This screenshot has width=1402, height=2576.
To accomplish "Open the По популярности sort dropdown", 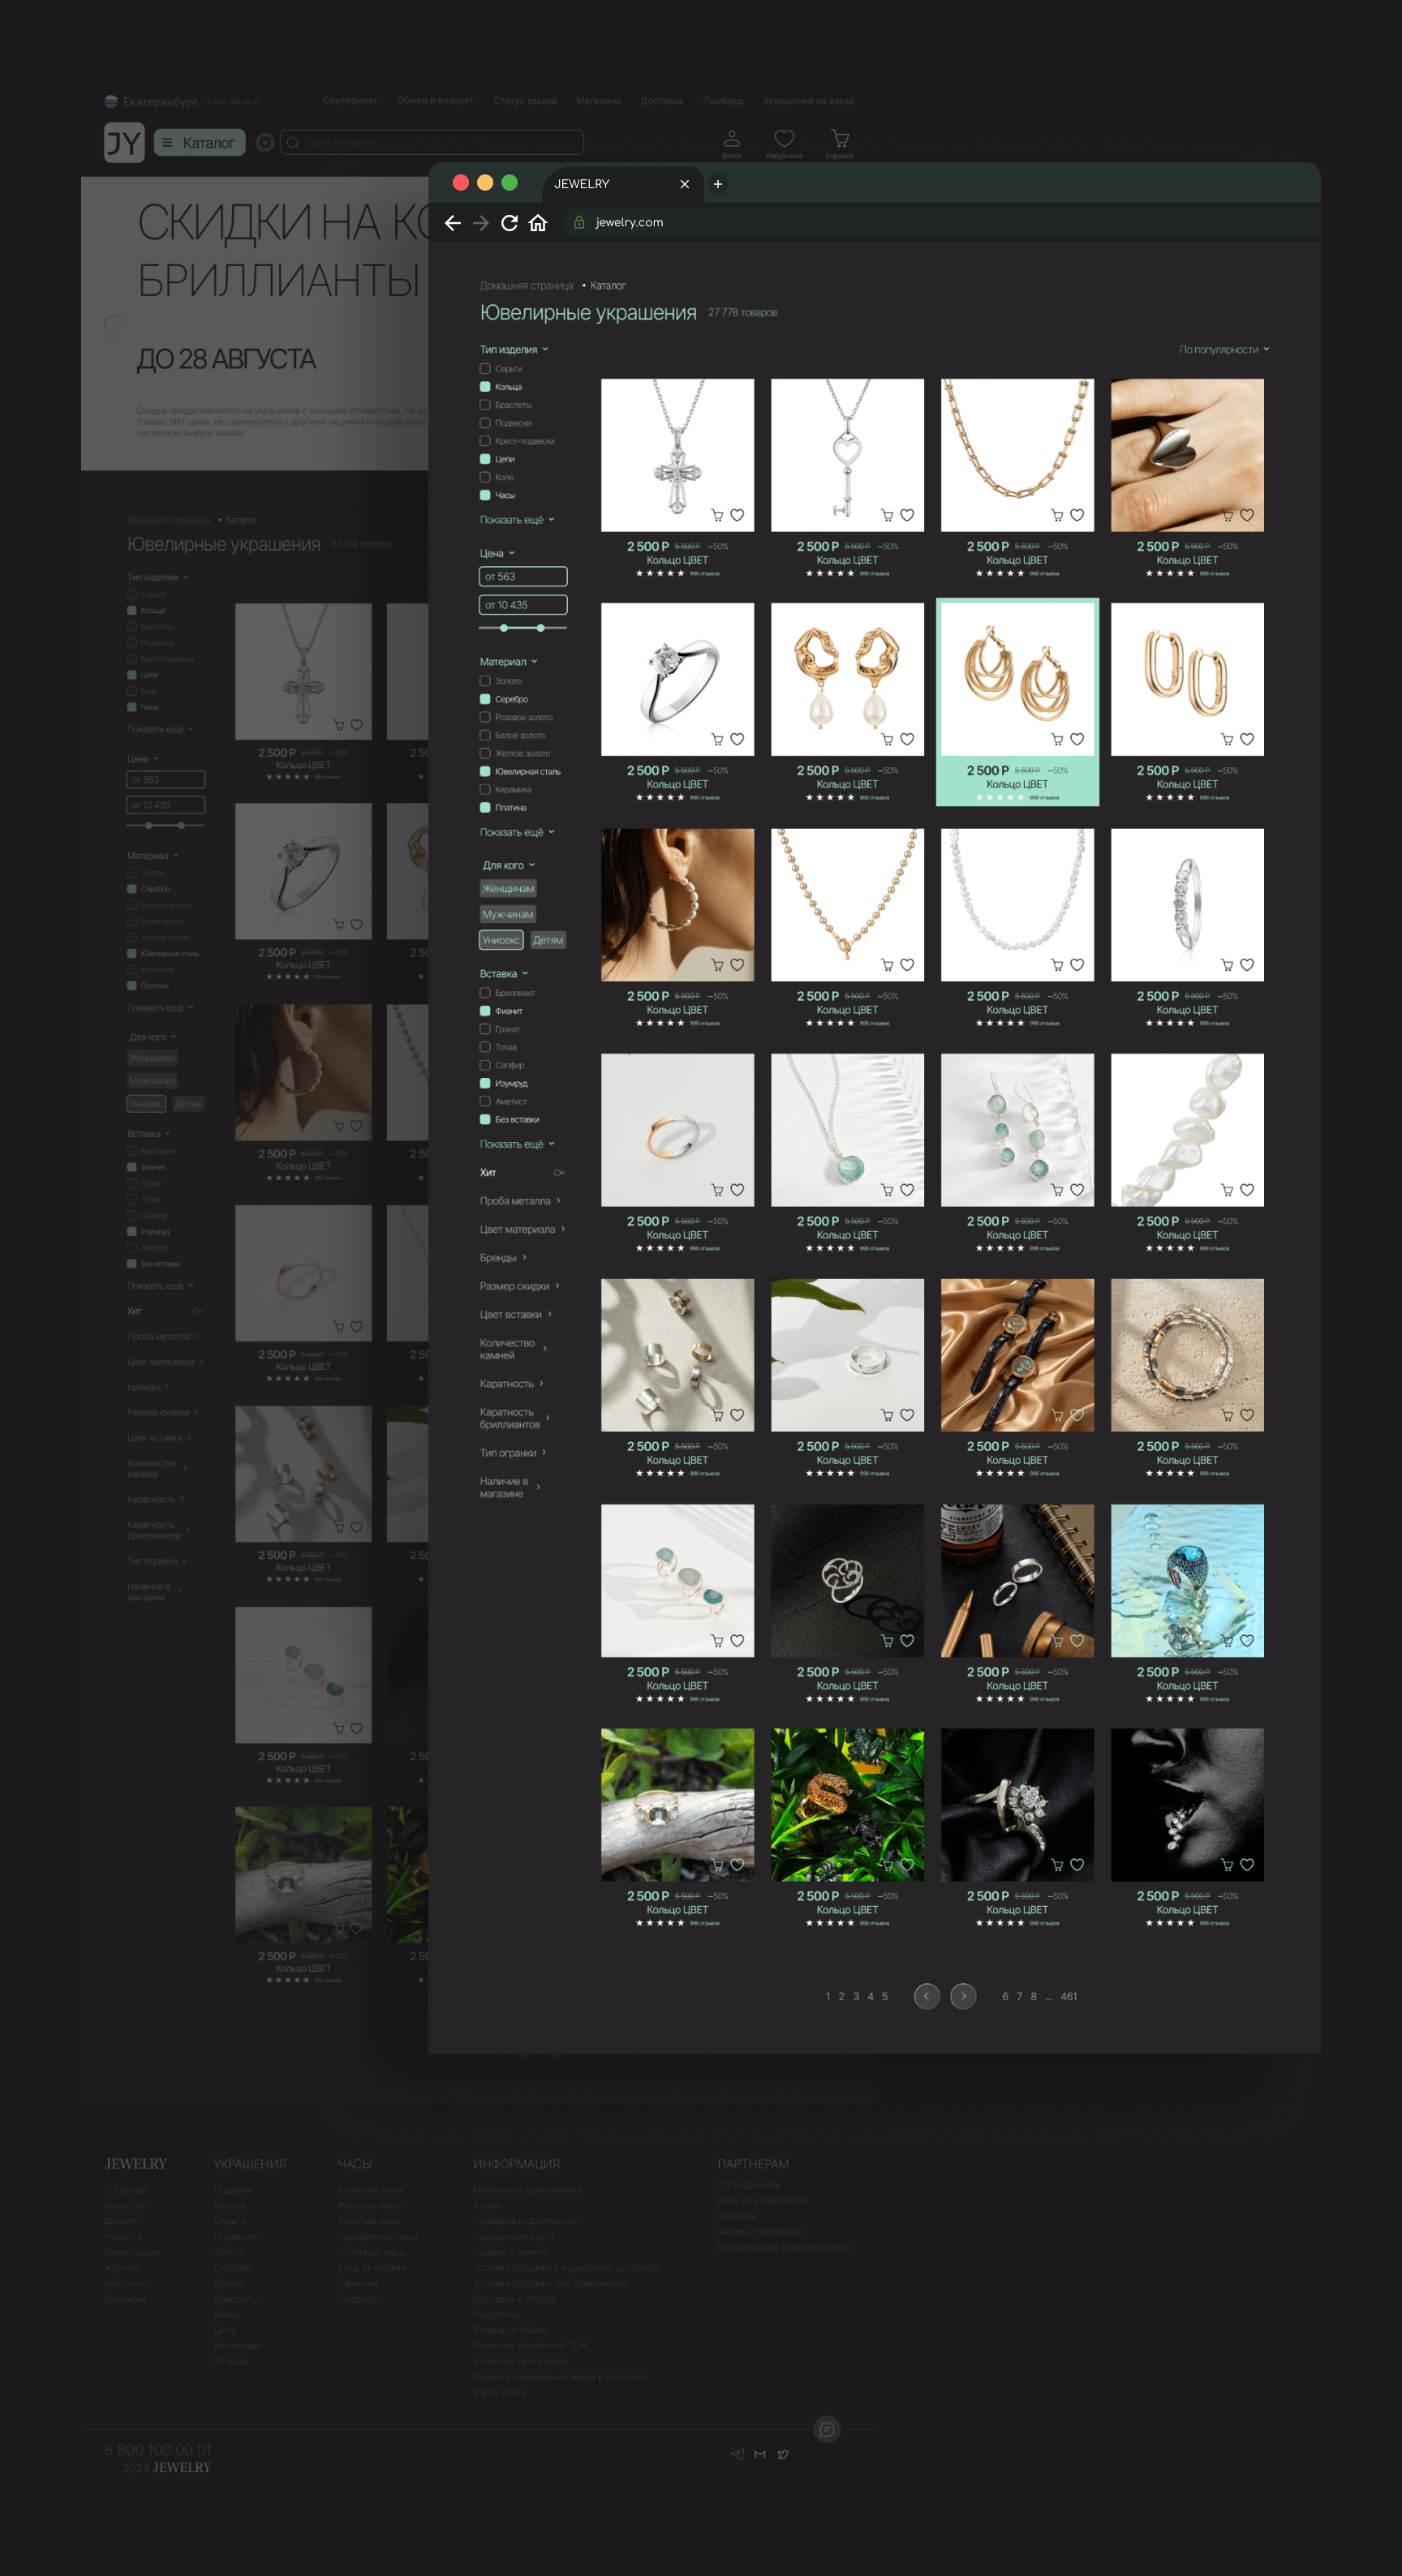I will pyautogui.click(x=1223, y=350).
